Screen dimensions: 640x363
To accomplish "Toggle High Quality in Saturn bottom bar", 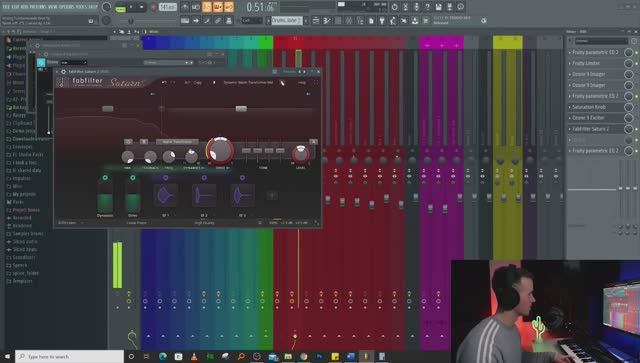I will tap(204, 223).
